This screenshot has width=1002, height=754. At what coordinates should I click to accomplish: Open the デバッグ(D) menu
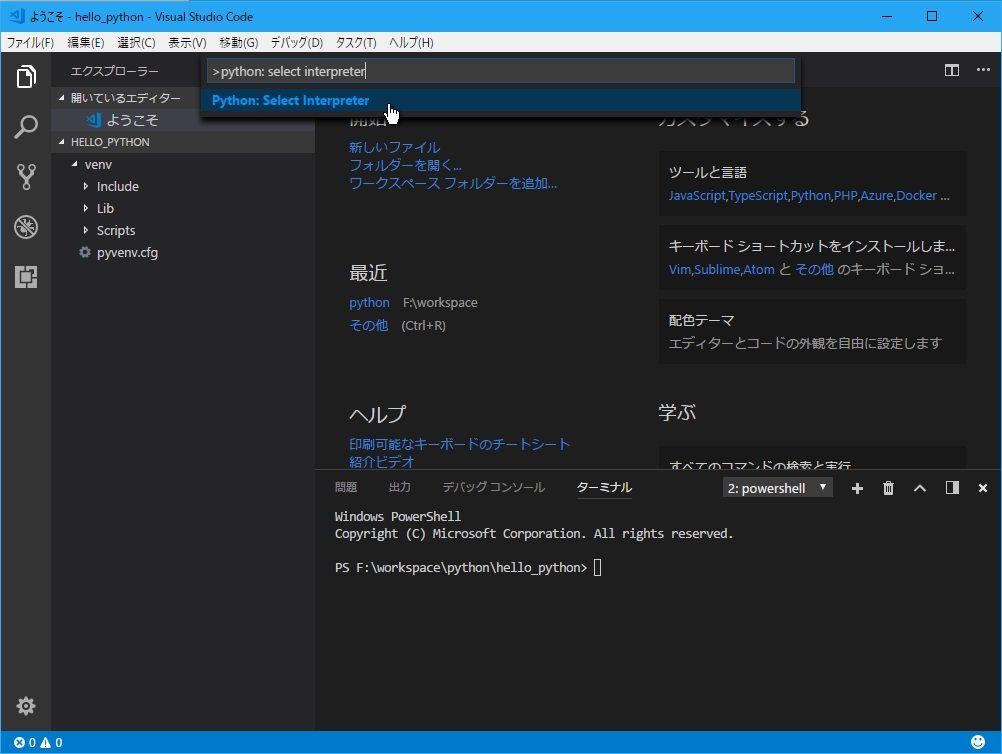(x=297, y=43)
